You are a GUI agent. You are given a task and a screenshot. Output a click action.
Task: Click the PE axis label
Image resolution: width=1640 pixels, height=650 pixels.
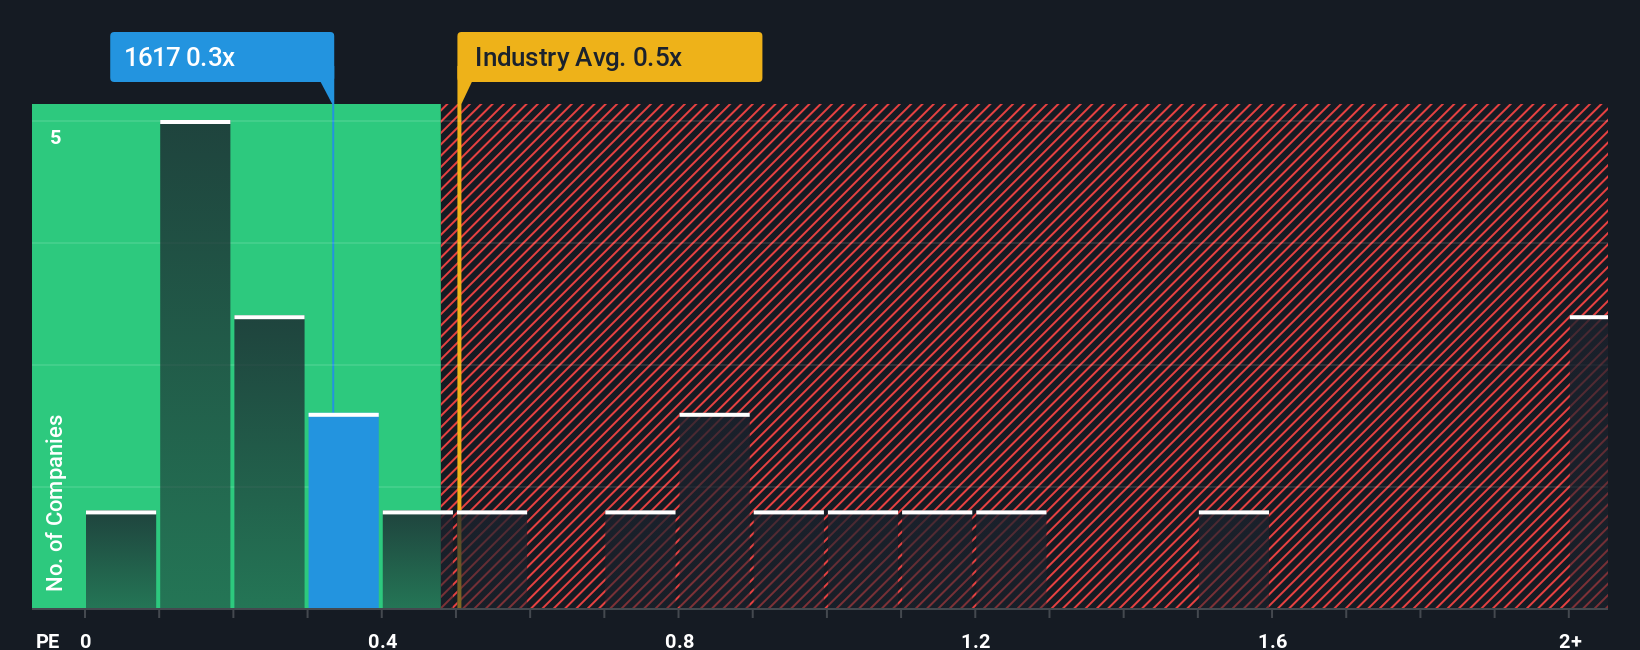click(x=48, y=640)
